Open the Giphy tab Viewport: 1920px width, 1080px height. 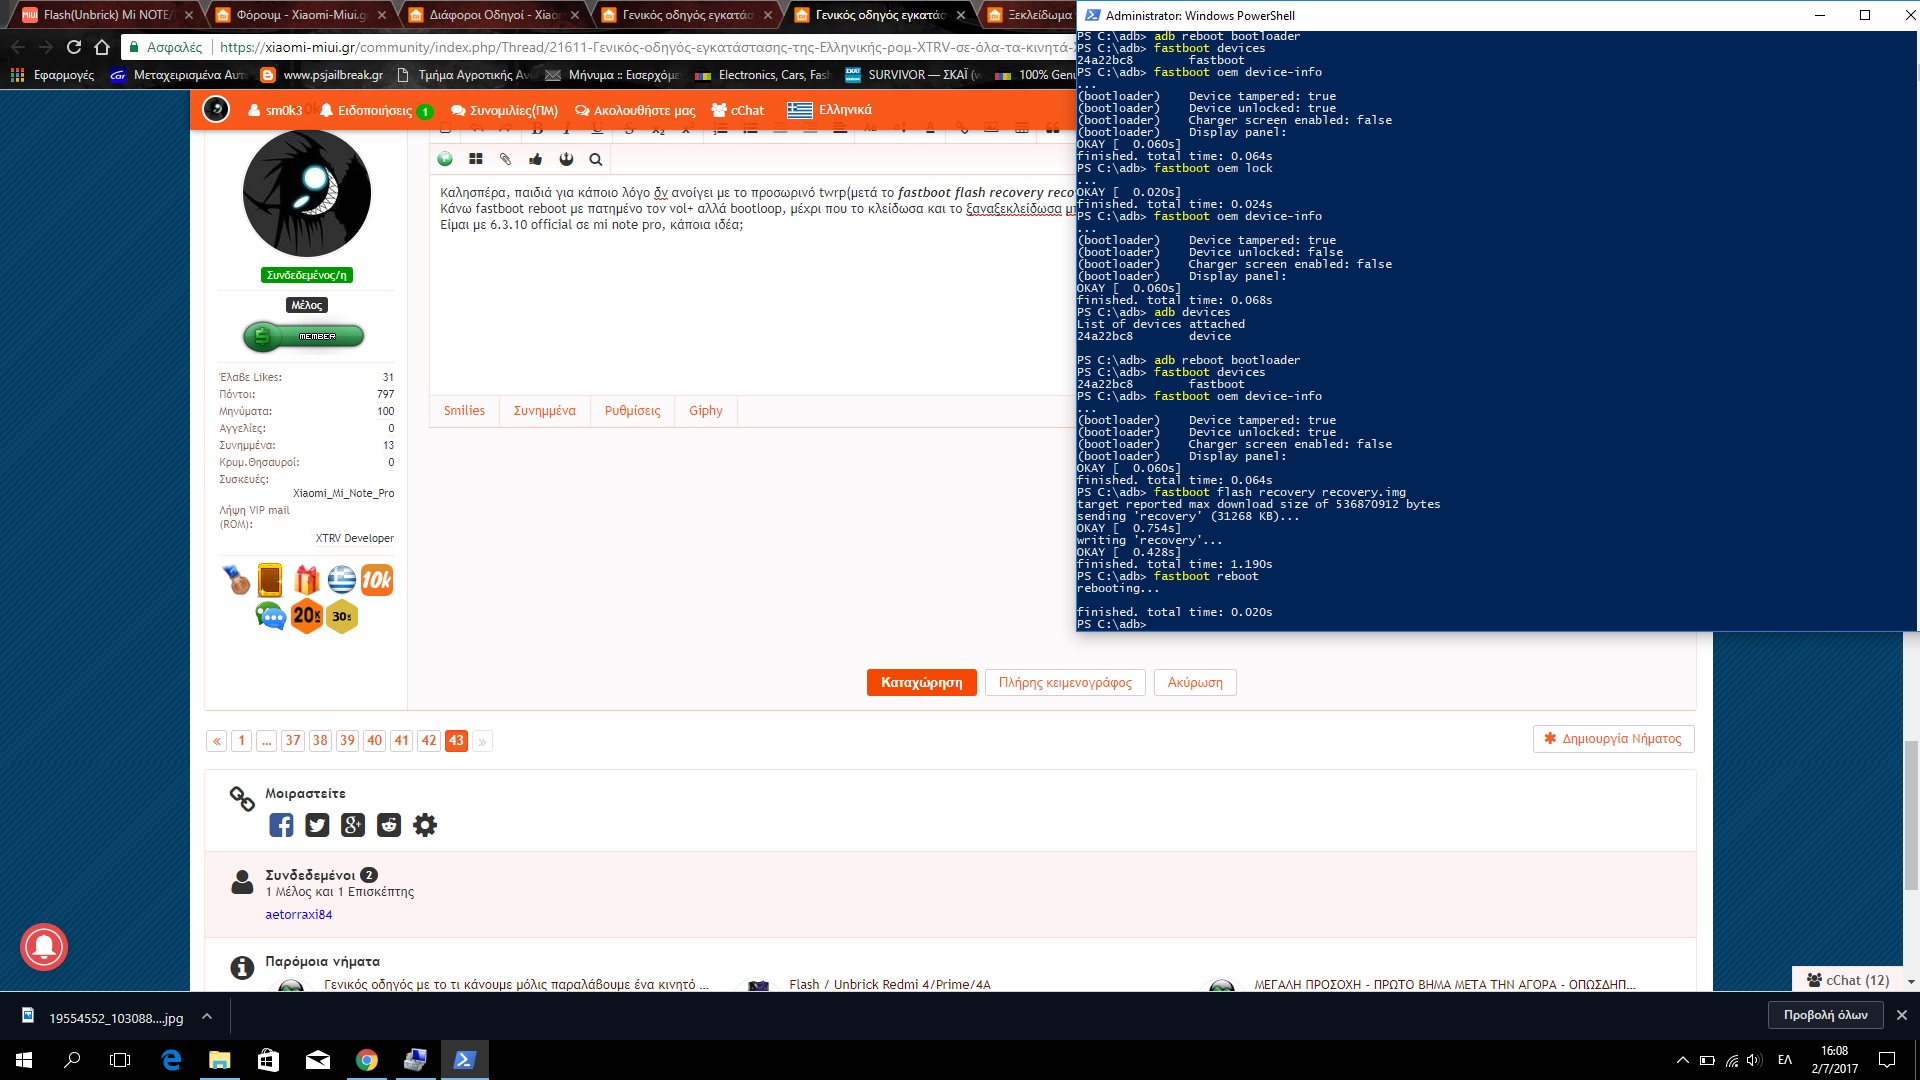click(x=705, y=411)
